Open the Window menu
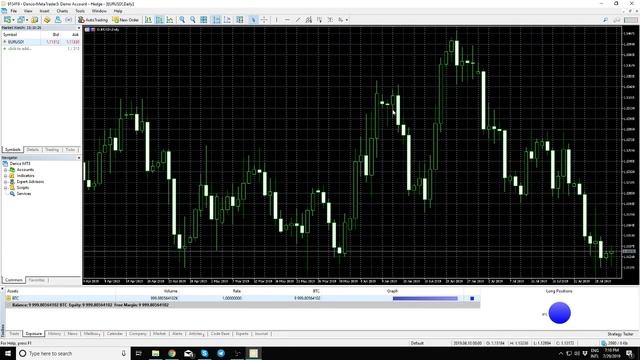This screenshot has height=360, width=640. click(99, 11)
